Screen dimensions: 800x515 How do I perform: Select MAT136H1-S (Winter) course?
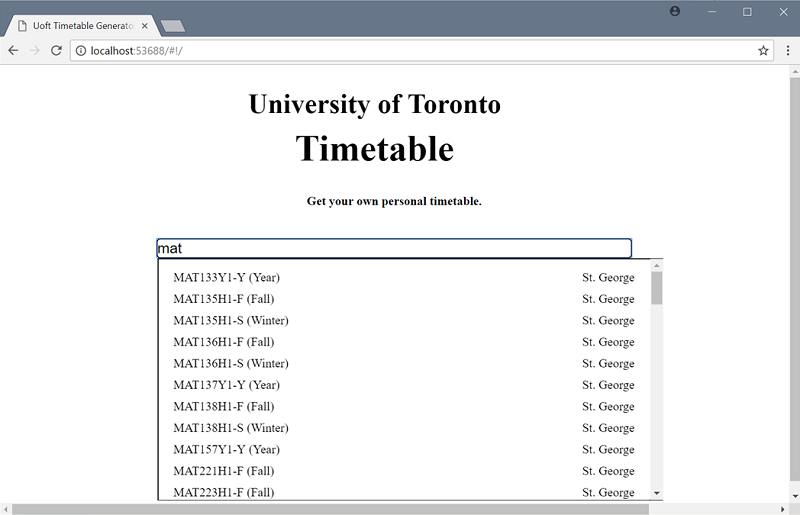(404, 363)
